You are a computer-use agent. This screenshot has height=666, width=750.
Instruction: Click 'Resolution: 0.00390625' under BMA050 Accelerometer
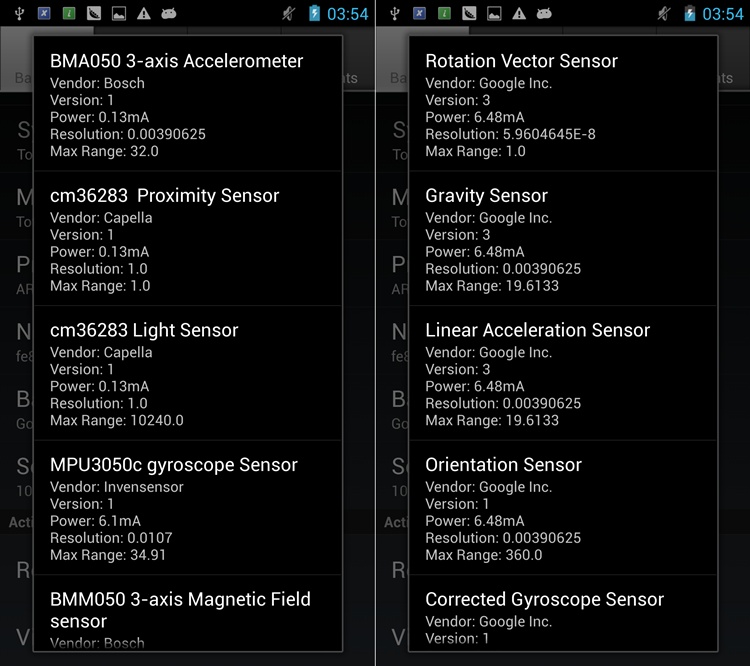[x=128, y=134]
